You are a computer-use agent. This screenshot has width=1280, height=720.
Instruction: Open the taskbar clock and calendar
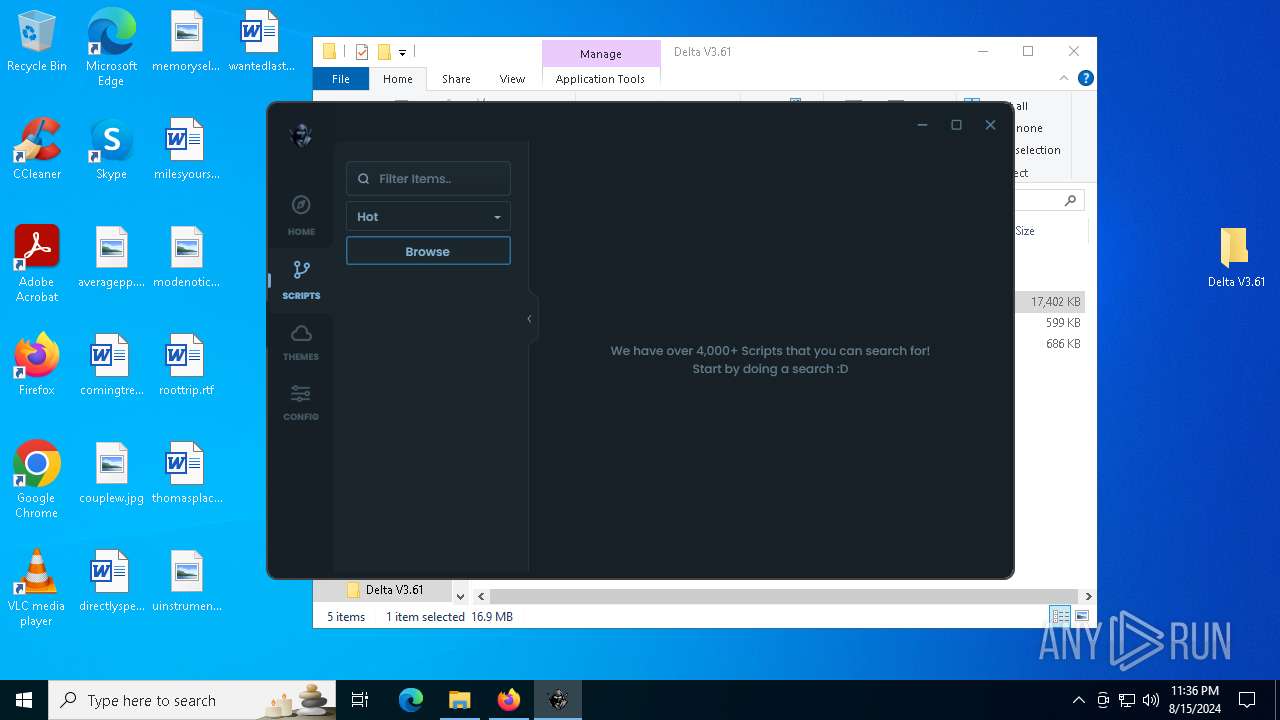point(1195,700)
